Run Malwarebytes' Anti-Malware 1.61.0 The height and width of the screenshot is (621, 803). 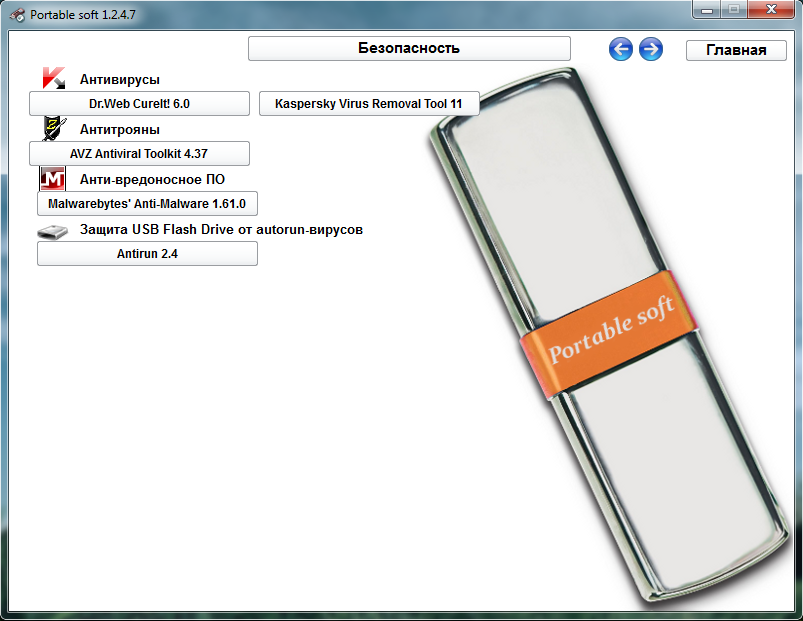[x=147, y=204]
